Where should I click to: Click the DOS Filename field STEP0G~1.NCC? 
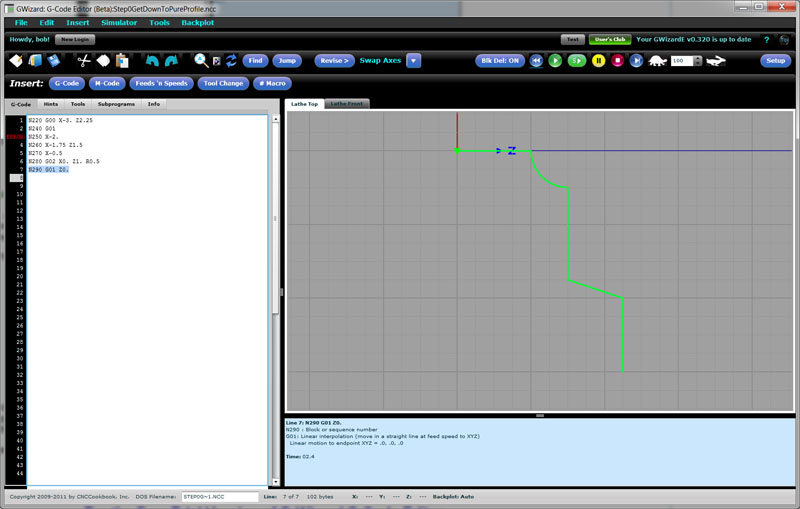[220, 496]
